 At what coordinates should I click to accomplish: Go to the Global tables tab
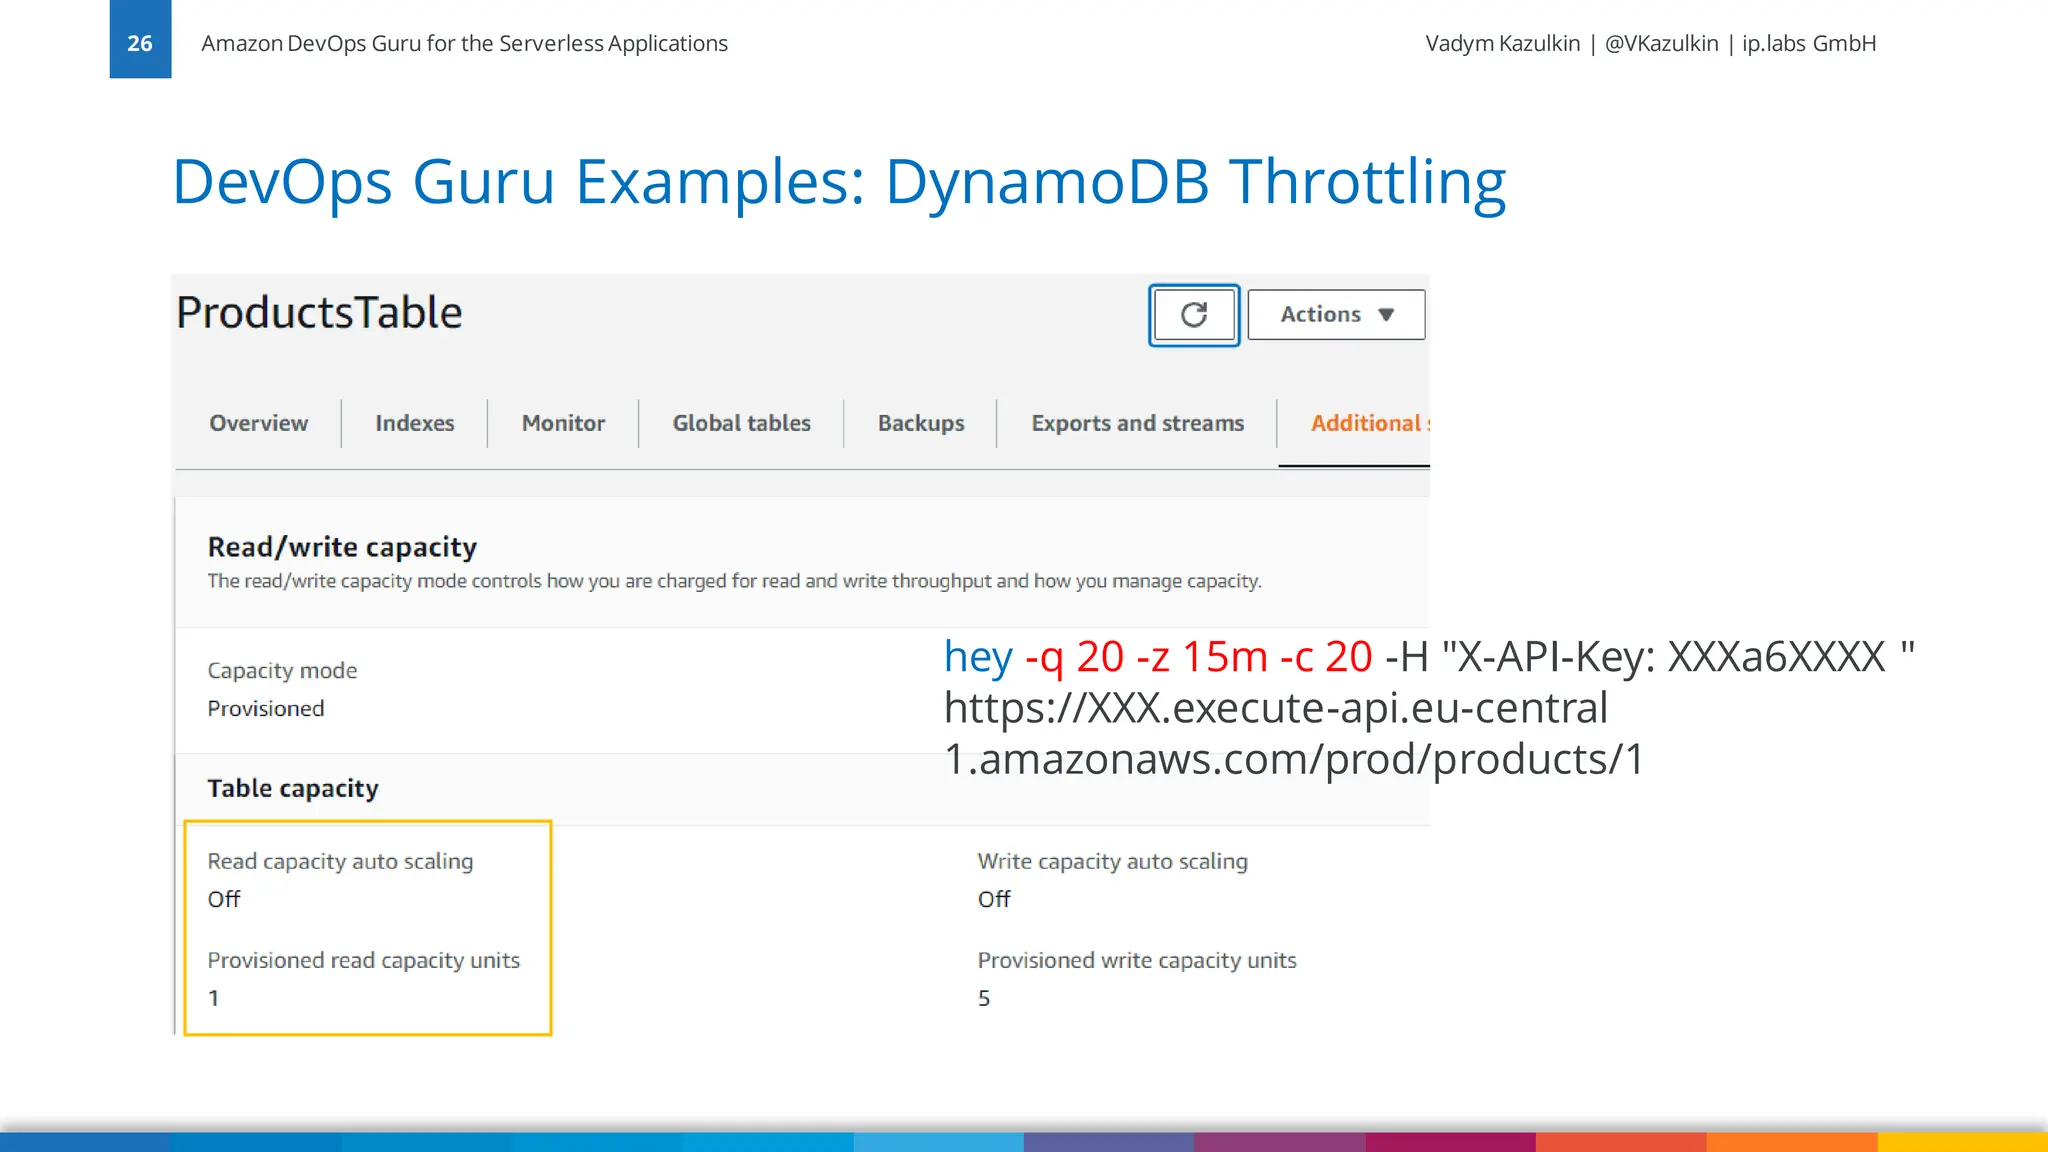click(741, 423)
